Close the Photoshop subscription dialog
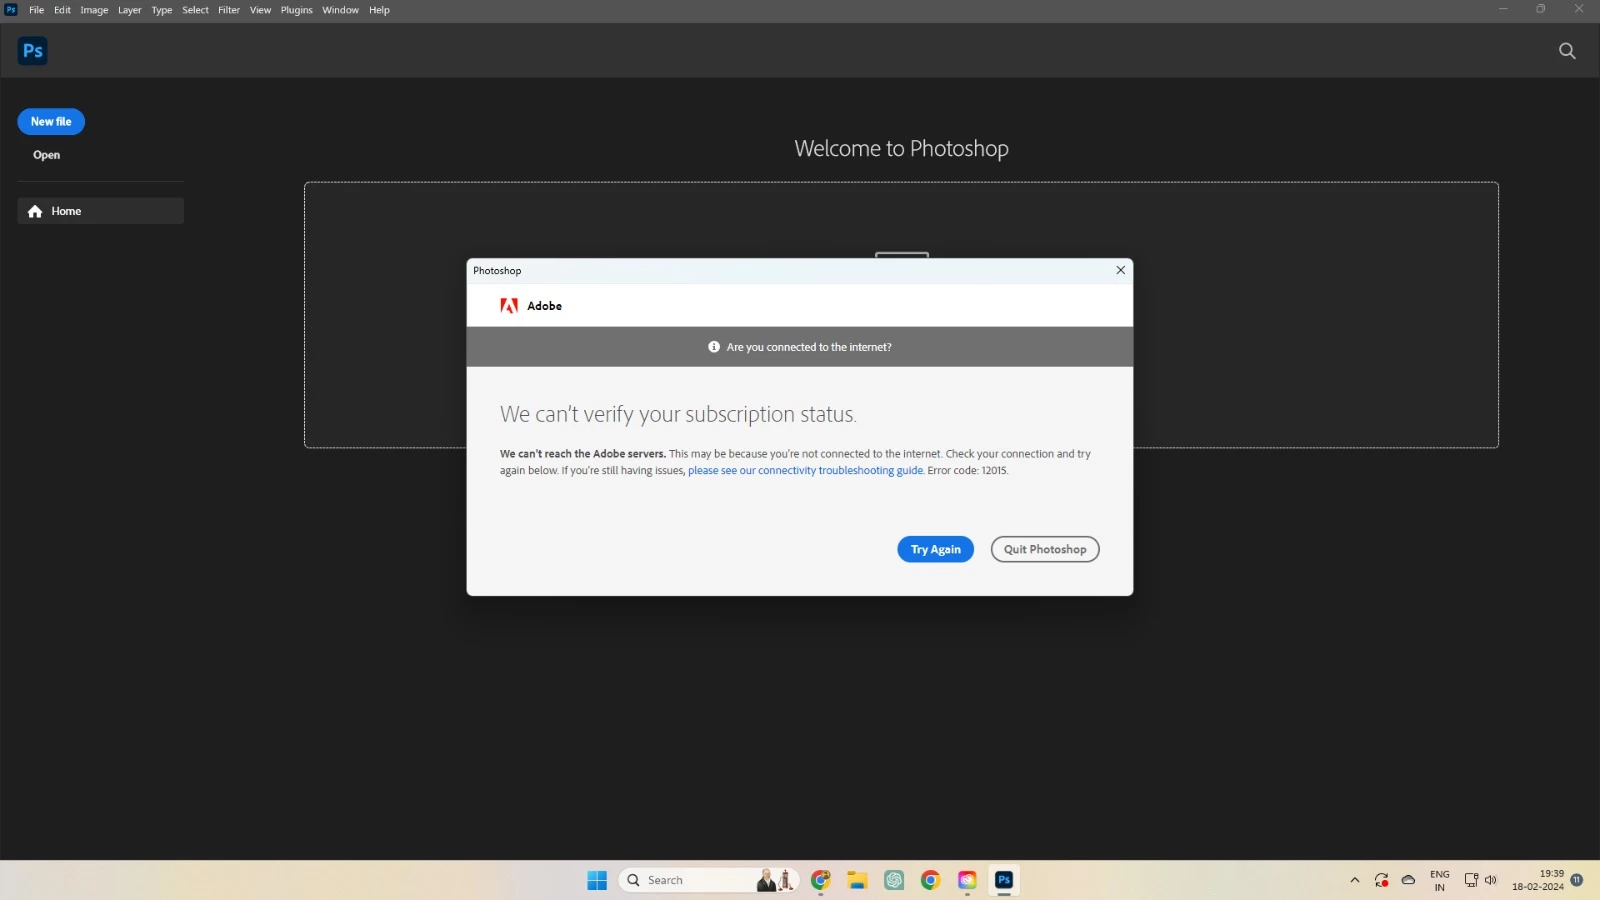1600x900 pixels. [1120, 270]
